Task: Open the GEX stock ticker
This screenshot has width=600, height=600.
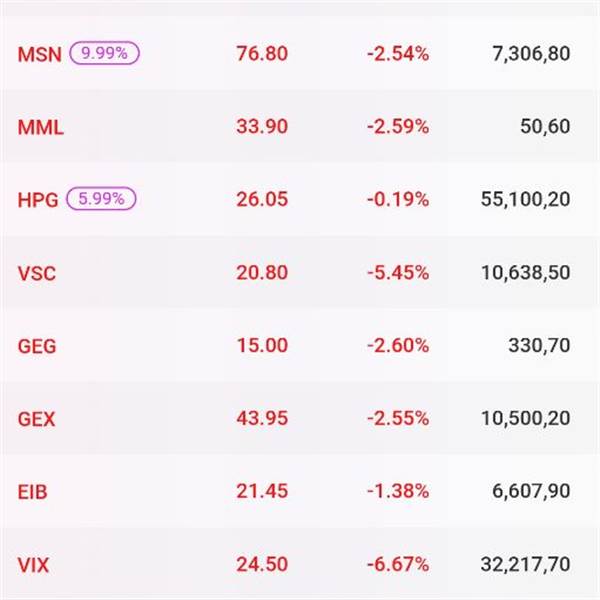Action: click(x=38, y=419)
